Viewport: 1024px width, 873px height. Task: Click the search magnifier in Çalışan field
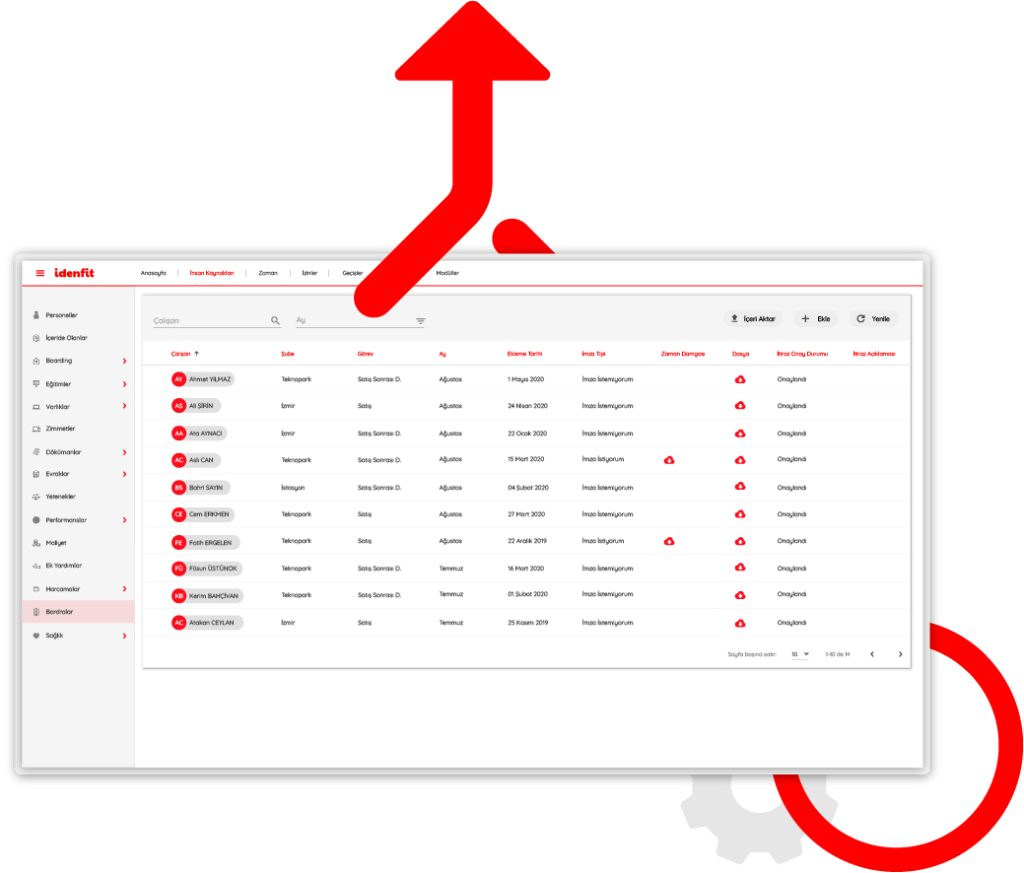[275, 321]
